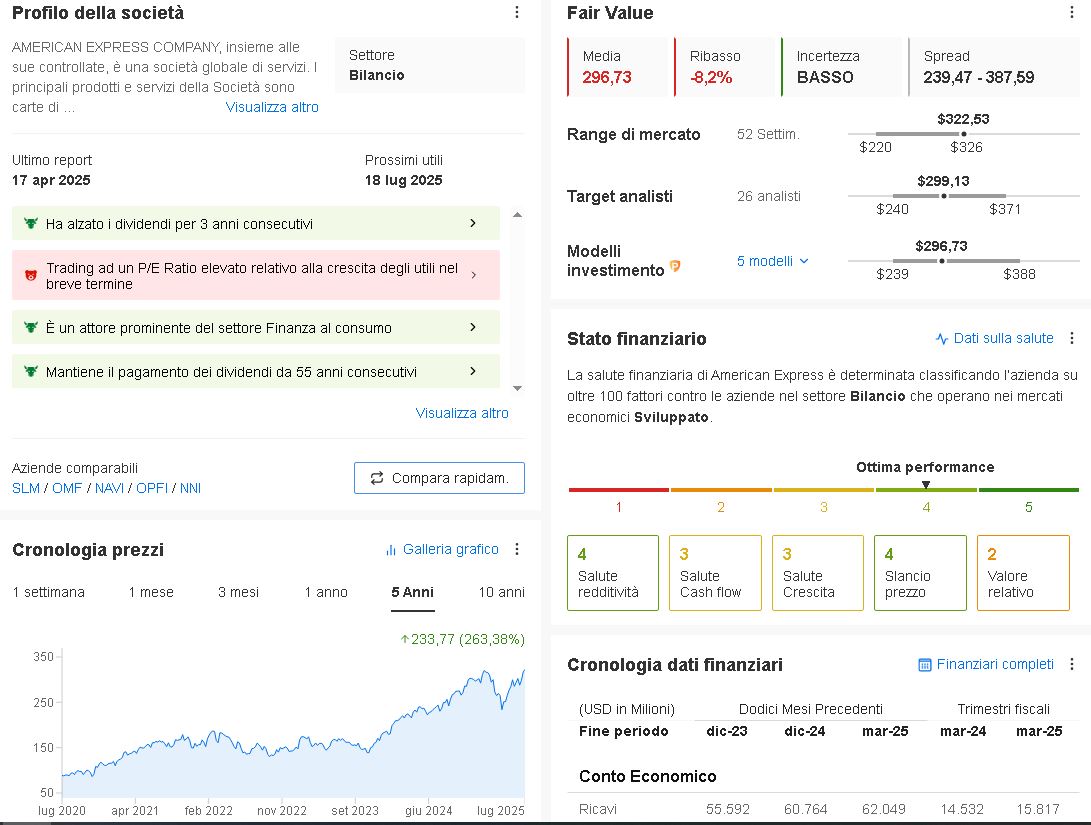Click the bull icon on the Finanza al consumo tip
Image resolution: width=1091 pixels, height=825 pixels.
(31, 327)
